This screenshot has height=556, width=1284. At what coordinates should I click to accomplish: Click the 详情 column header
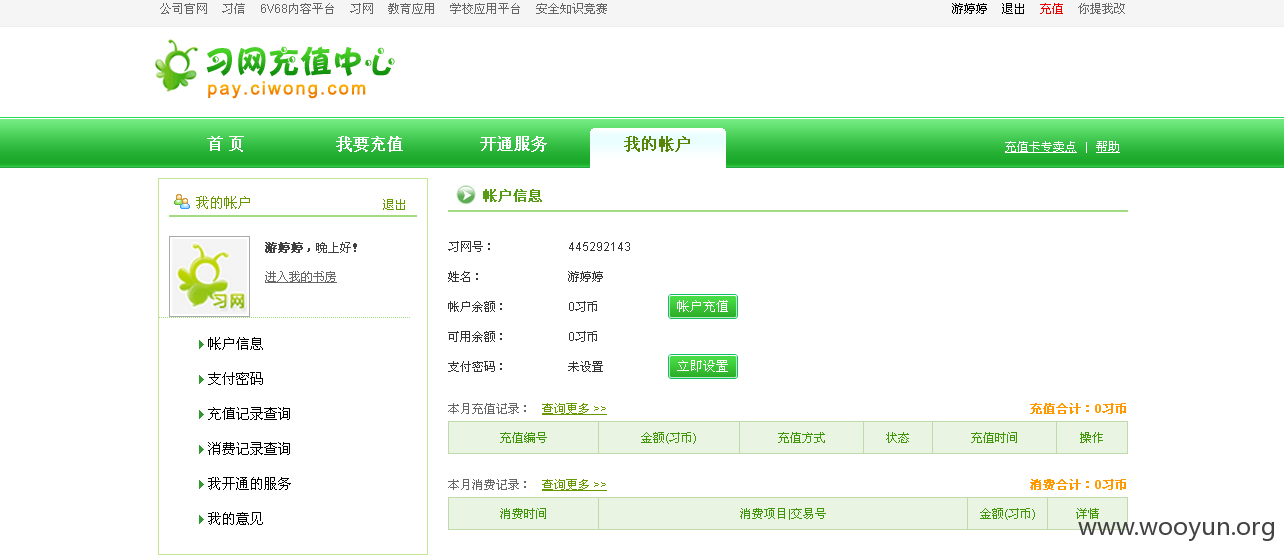[1088, 514]
